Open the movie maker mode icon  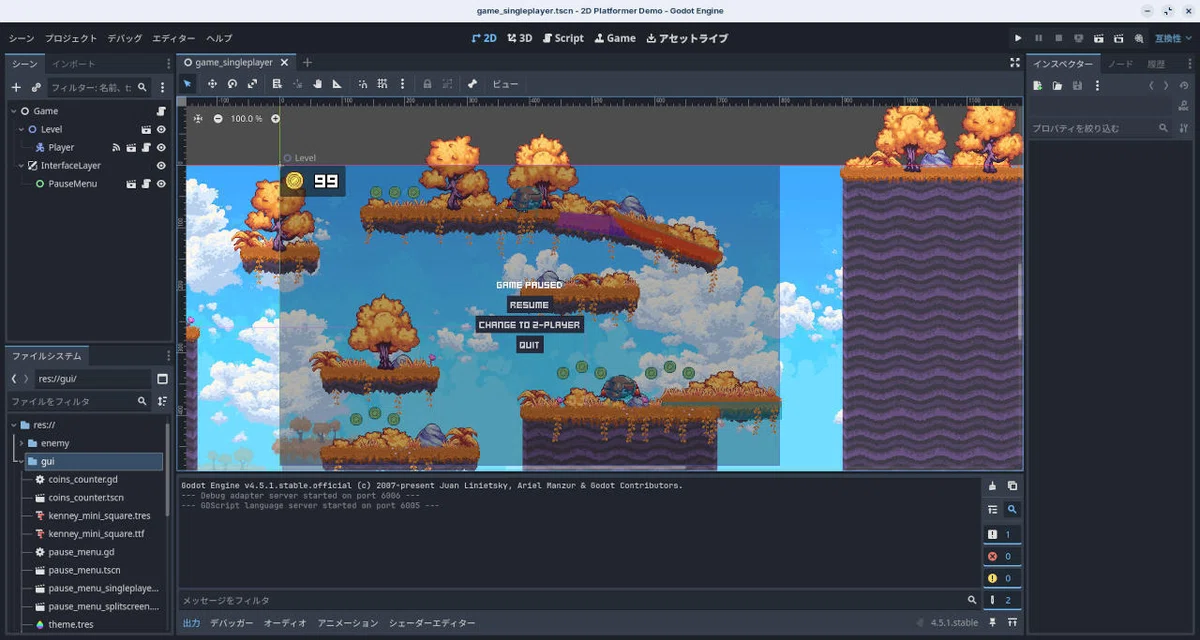tap(1139, 38)
